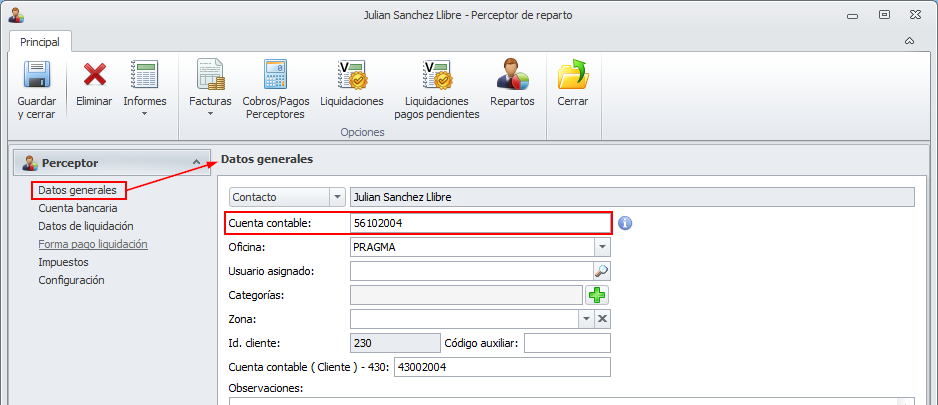Click the Cuenta contable field 56102004

click(x=480, y=223)
